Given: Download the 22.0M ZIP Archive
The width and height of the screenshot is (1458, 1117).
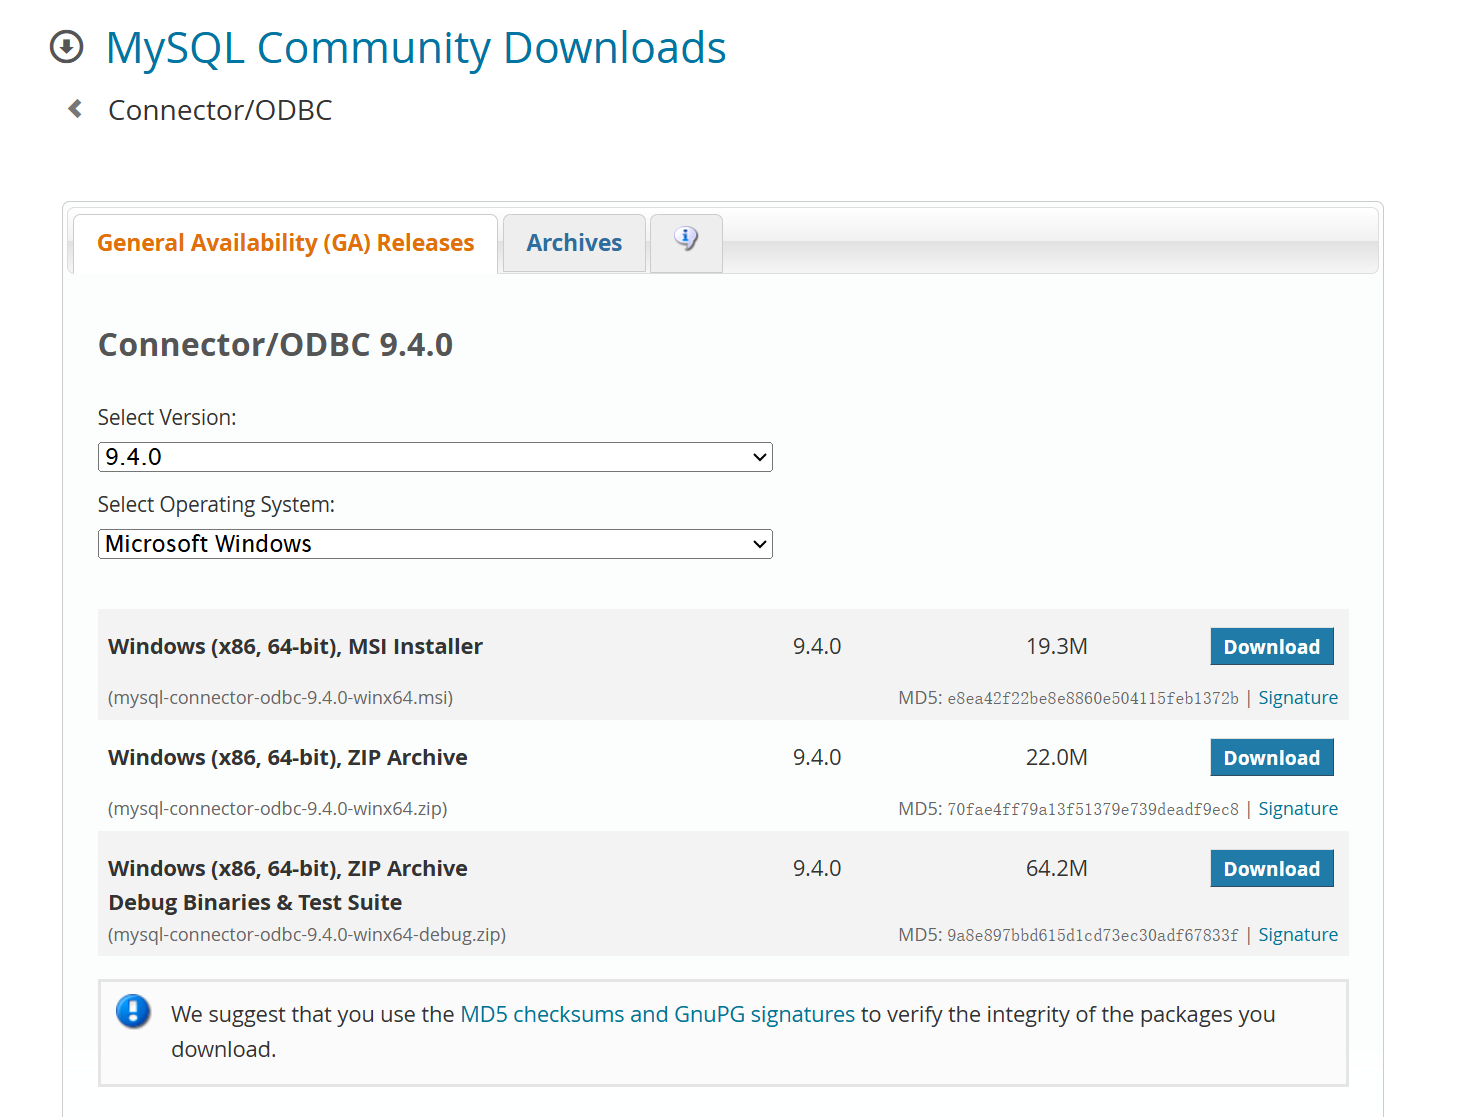Looking at the screenshot, I should [1272, 758].
